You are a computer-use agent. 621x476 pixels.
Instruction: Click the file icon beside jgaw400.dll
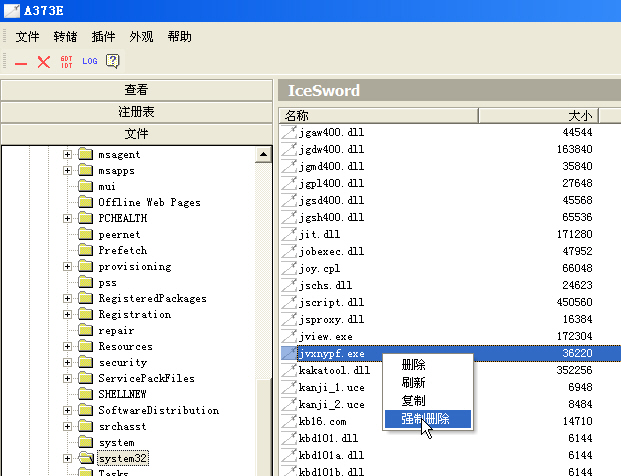[289, 132]
